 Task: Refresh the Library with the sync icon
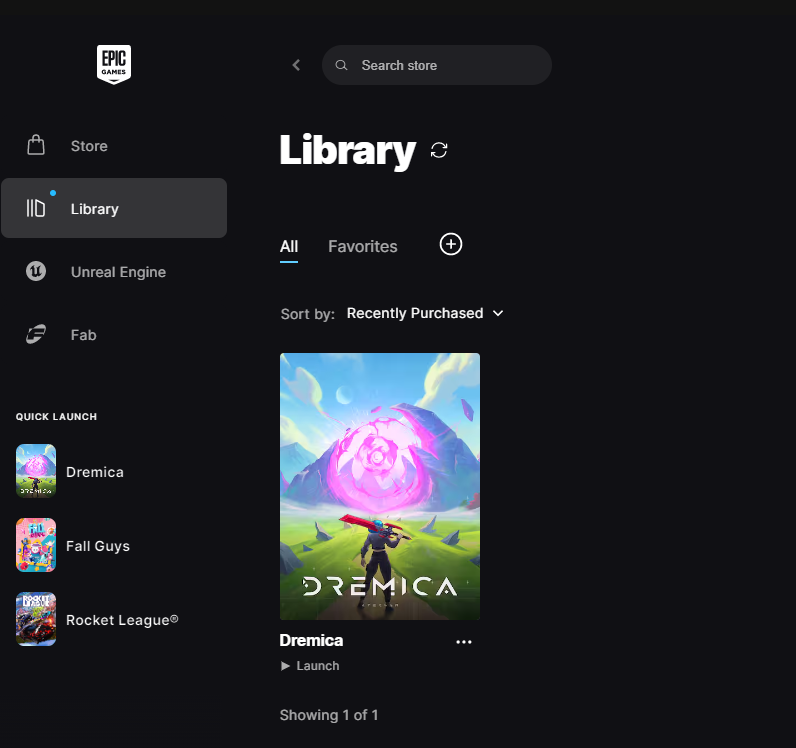[x=439, y=150]
